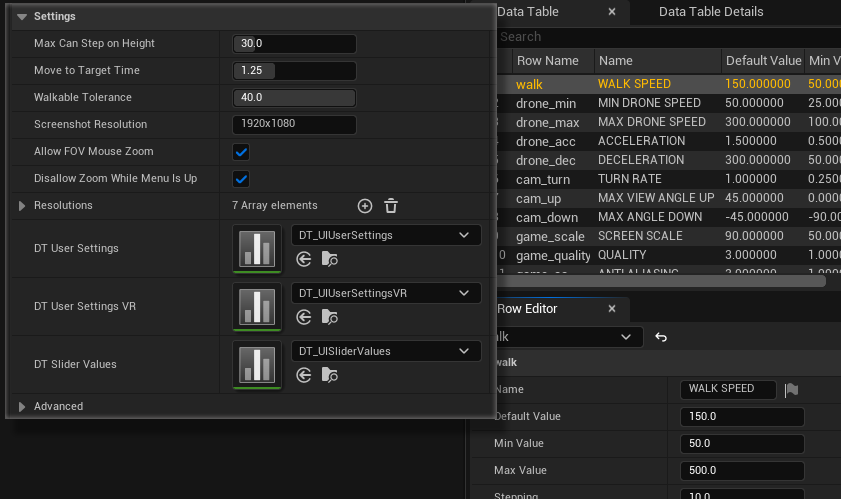Close the Data Table tab

click(x=611, y=11)
